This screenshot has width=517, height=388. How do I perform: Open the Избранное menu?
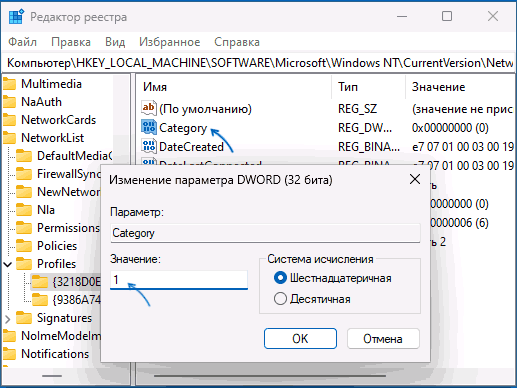pyautogui.click(x=170, y=42)
